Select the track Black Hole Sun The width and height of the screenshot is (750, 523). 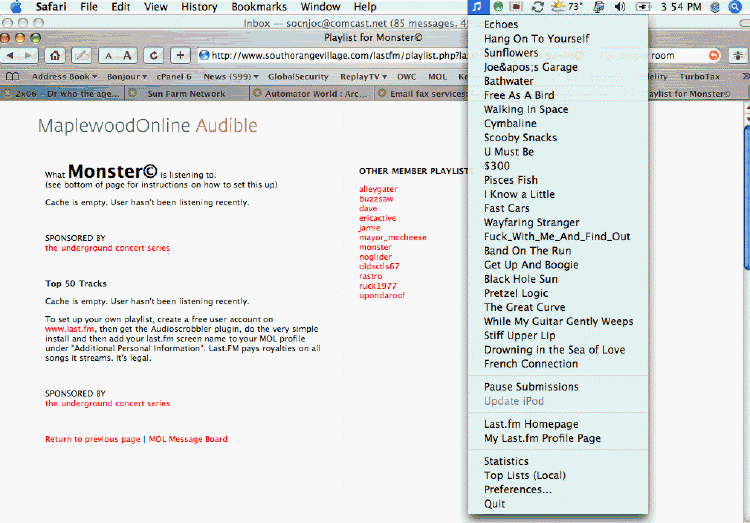tap(558, 279)
